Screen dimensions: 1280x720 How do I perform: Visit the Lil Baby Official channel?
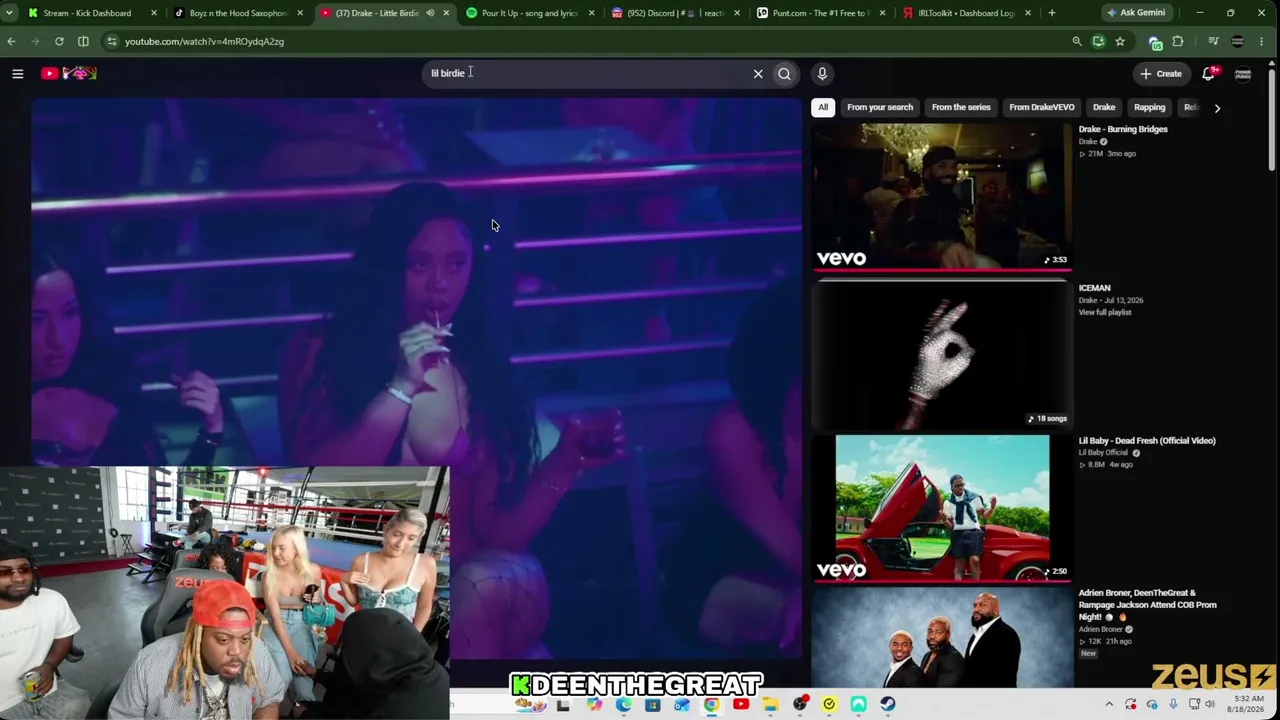[x=1103, y=453]
